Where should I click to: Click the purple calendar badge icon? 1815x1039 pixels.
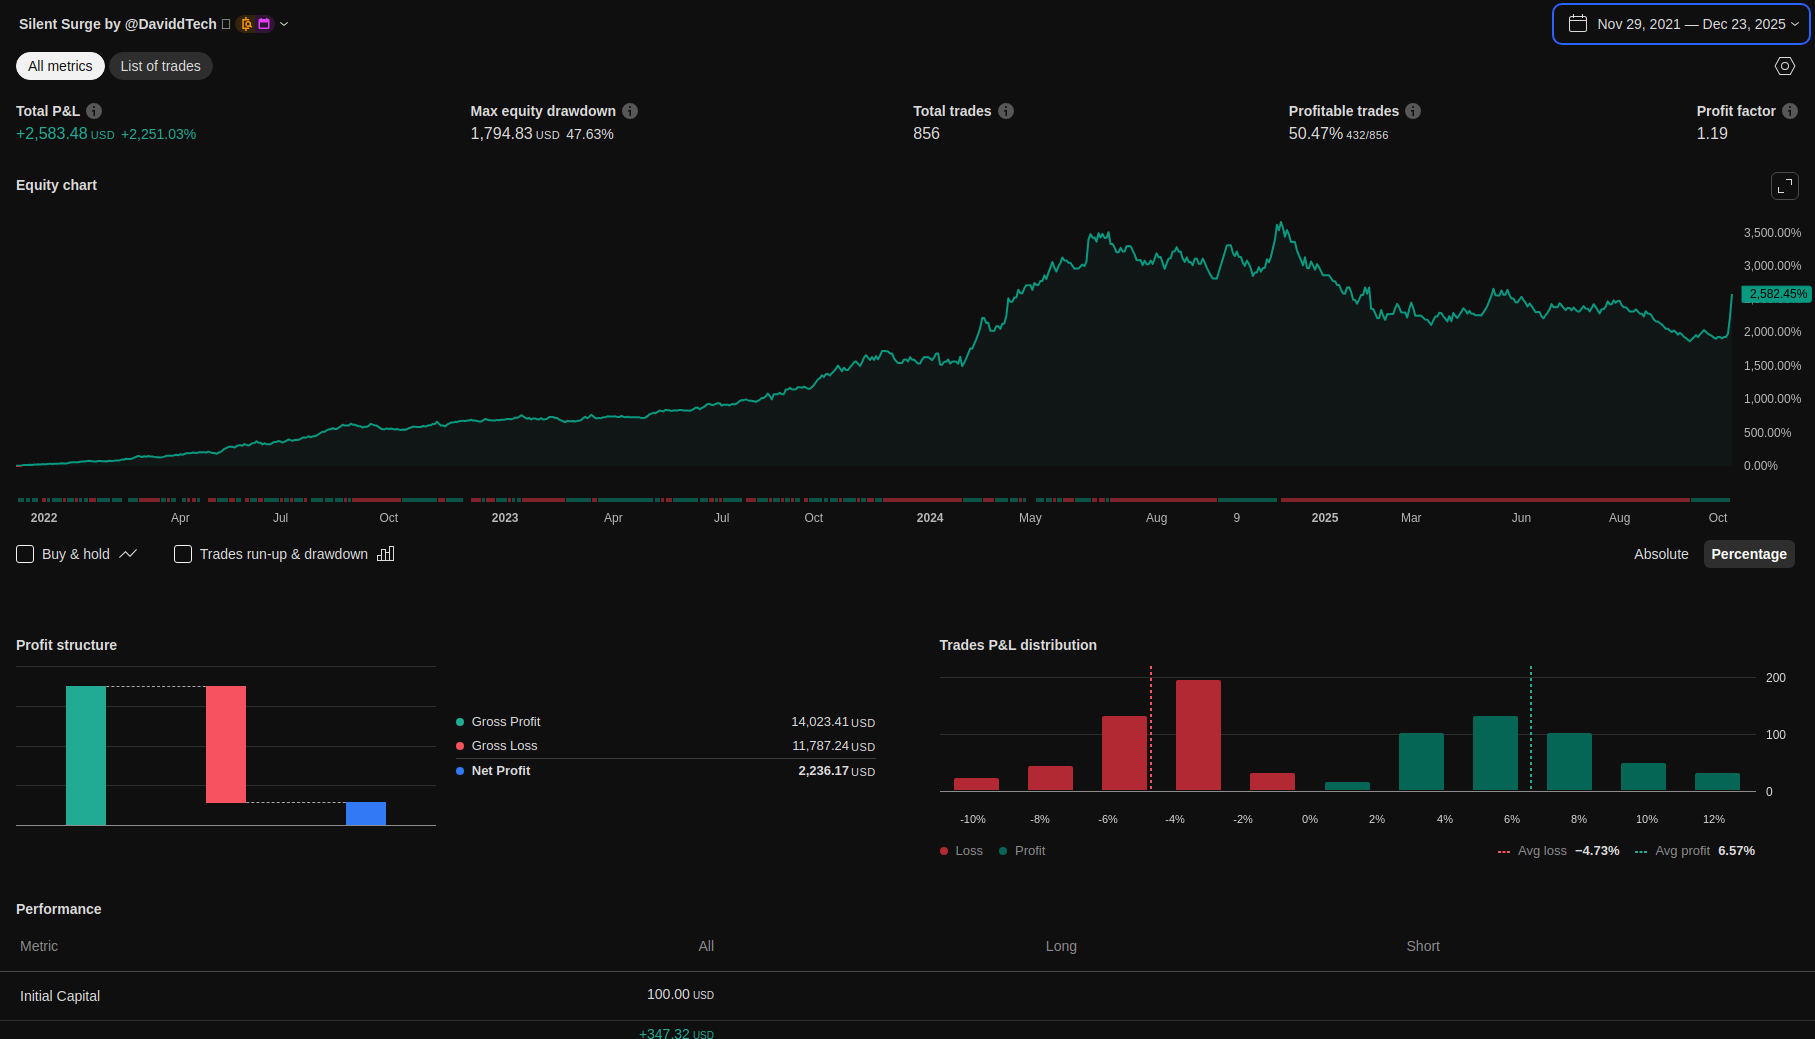pyautogui.click(x=264, y=24)
